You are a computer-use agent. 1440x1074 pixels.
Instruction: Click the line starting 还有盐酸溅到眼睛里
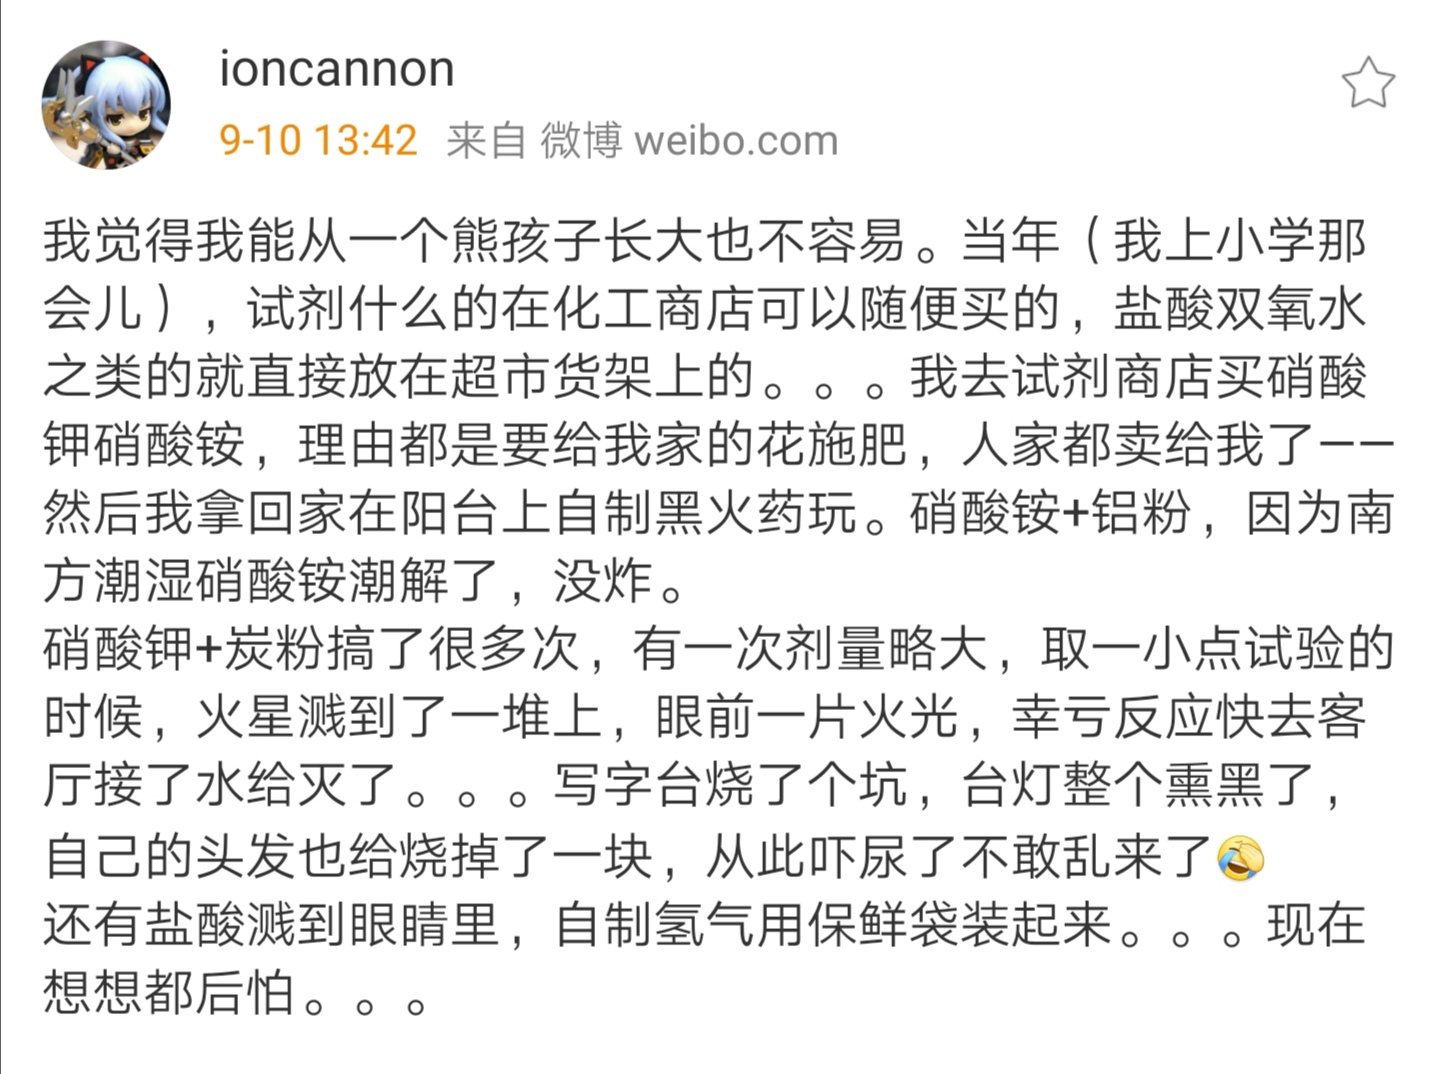(x=705, y=925)
